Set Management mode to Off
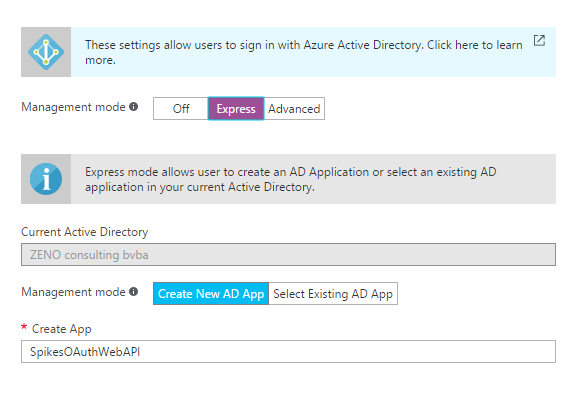574x396 pixels. click(x=181, y=109)
